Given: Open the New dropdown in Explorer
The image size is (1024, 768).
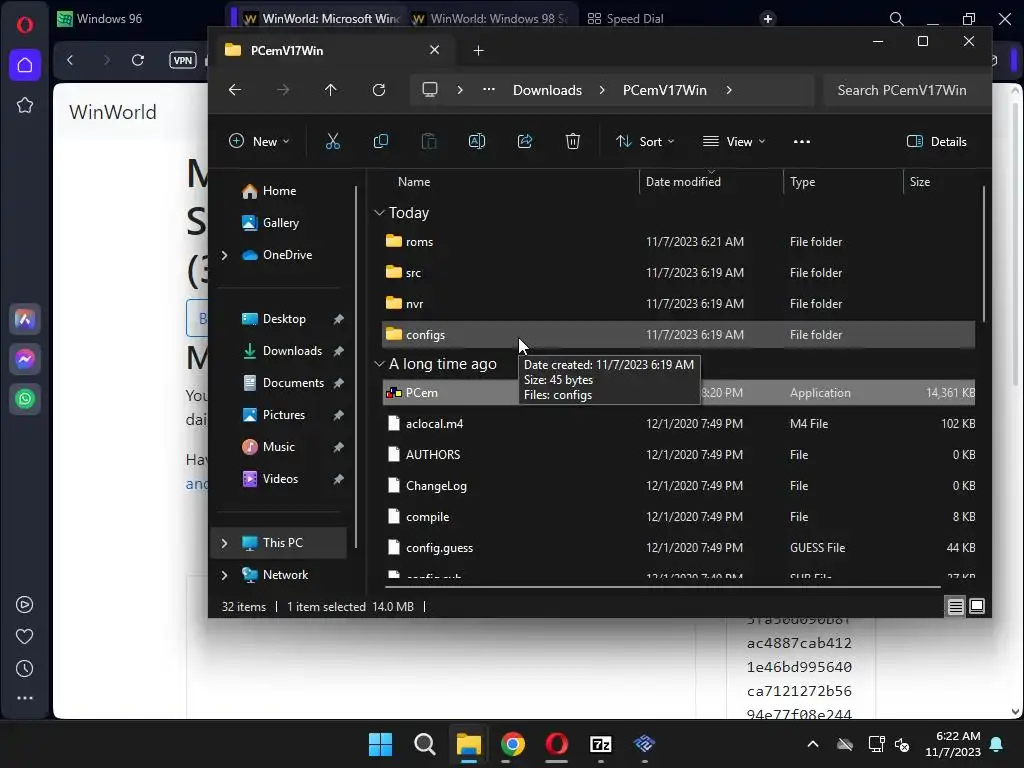Looking at the screenshot, I should pyautogui.click(x=259, y=142).
